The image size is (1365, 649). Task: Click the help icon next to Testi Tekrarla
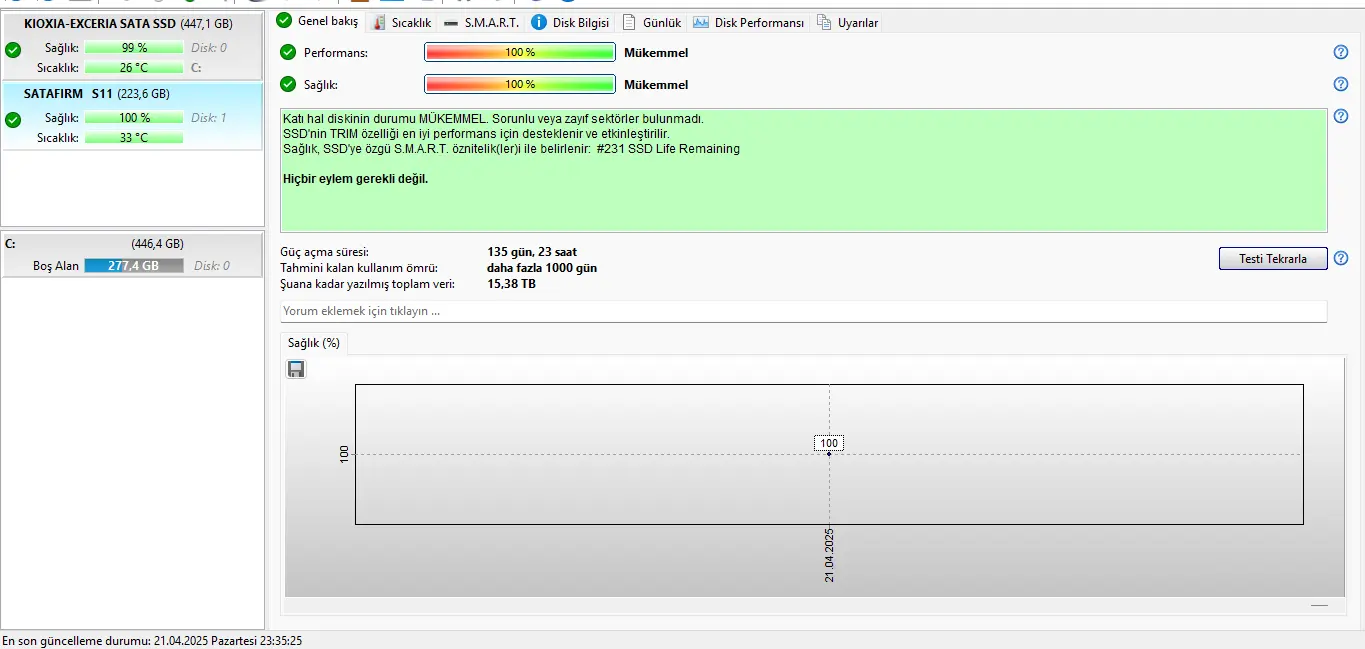point(1341,258)
